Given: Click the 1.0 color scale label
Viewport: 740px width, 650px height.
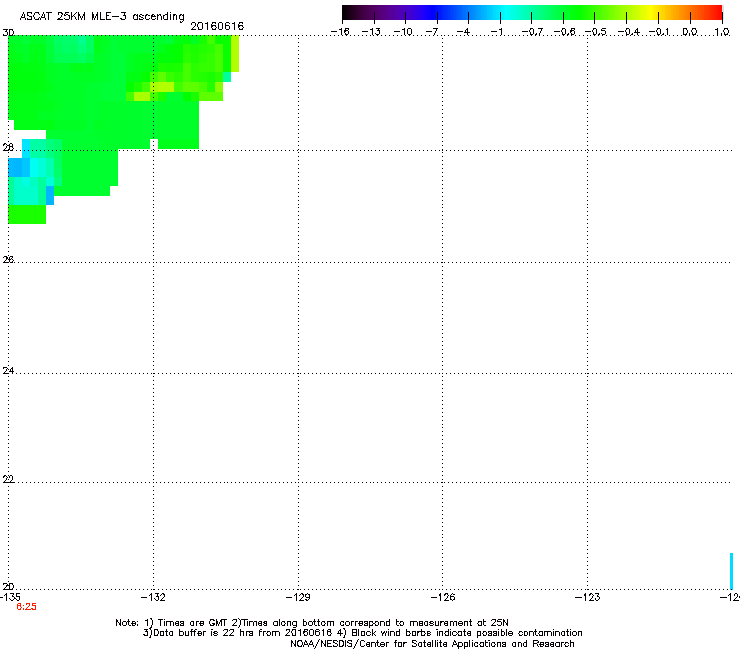Looking at the screenshot, I should [722, 32].
